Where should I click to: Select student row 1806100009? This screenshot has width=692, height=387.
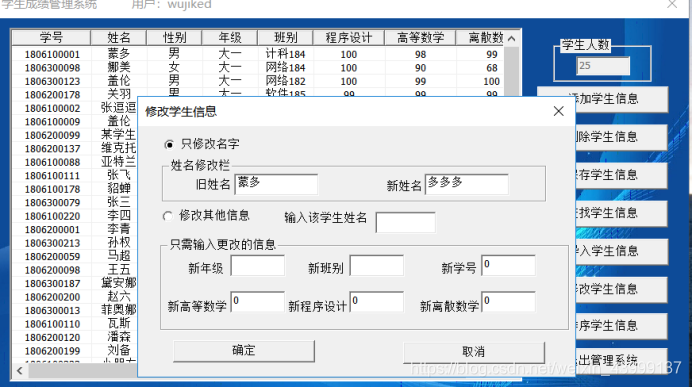(75, 121)
